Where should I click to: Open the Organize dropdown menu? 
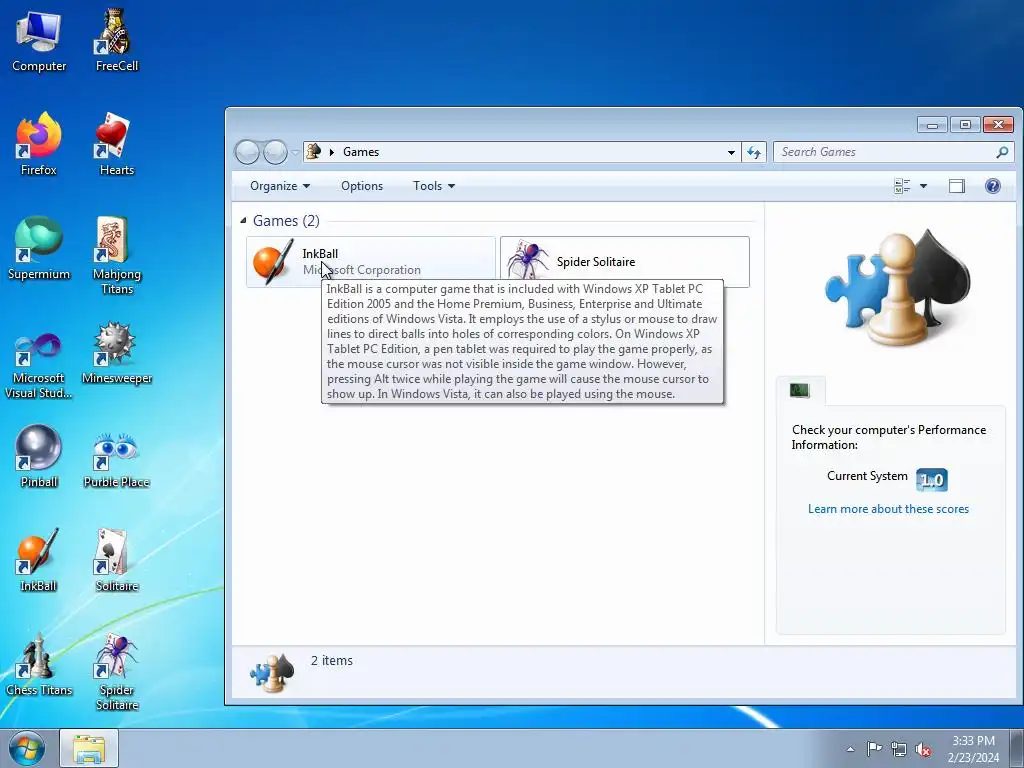280,186
